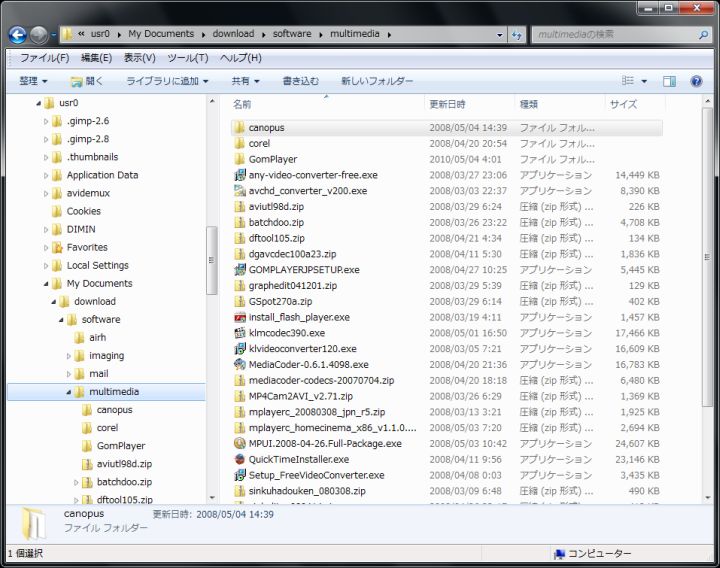Toggle the preview pane icon

(669, 81)
